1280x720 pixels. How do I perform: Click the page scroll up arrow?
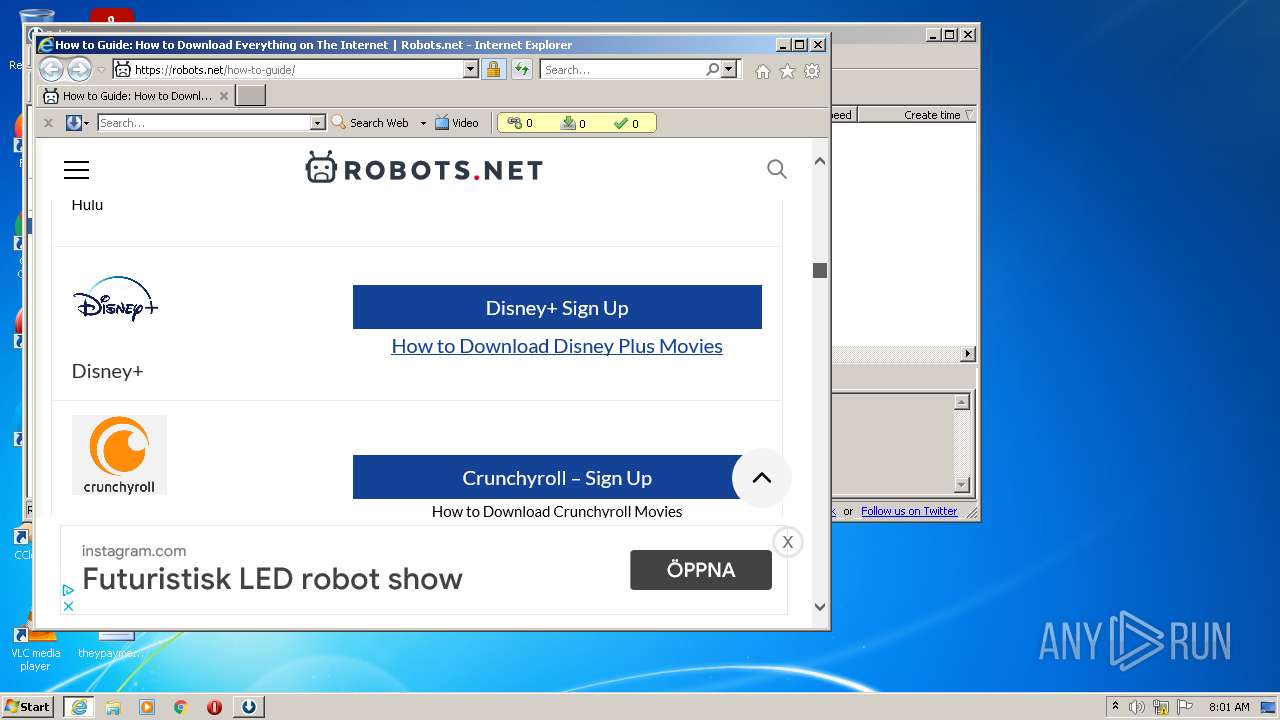(820, 161)
